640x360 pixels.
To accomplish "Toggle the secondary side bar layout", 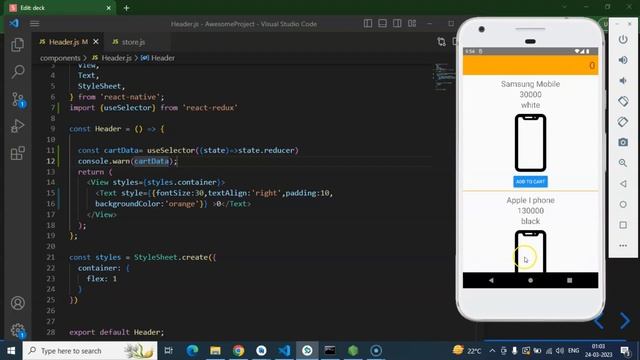I will 397,24.
